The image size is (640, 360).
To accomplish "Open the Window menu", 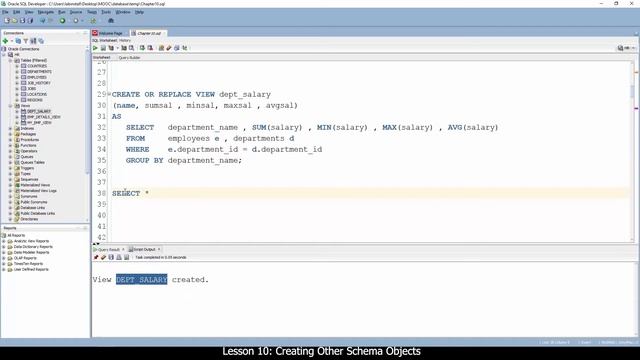I will (123, 12).
